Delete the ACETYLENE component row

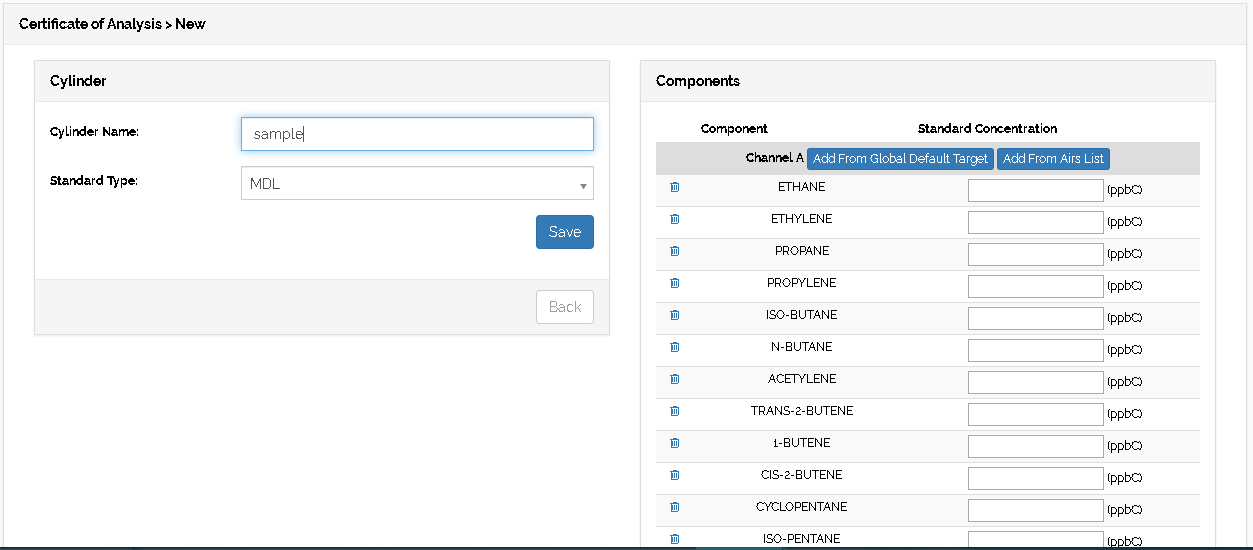tap(675, 379)
